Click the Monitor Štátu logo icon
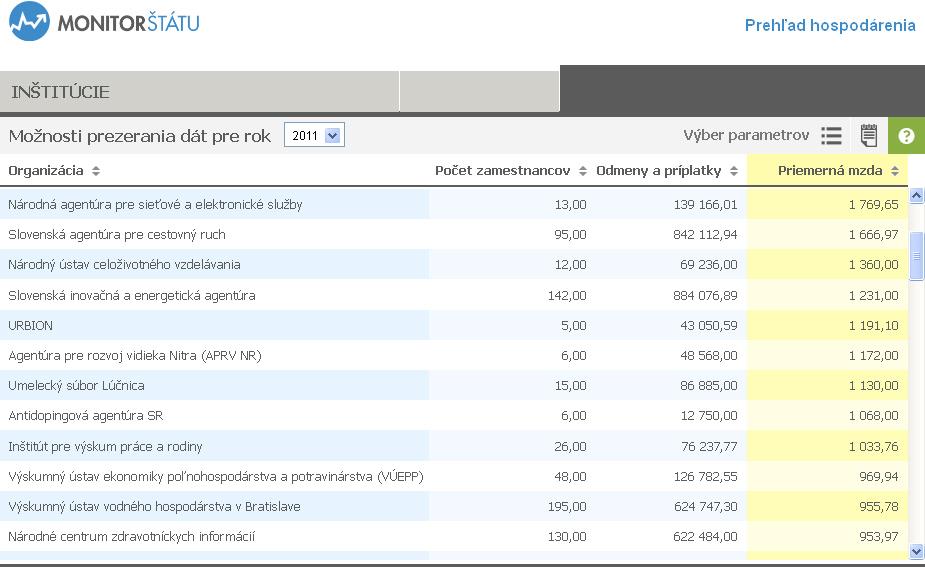This screenshot has width=925, height=567. (x=28, y=22)
